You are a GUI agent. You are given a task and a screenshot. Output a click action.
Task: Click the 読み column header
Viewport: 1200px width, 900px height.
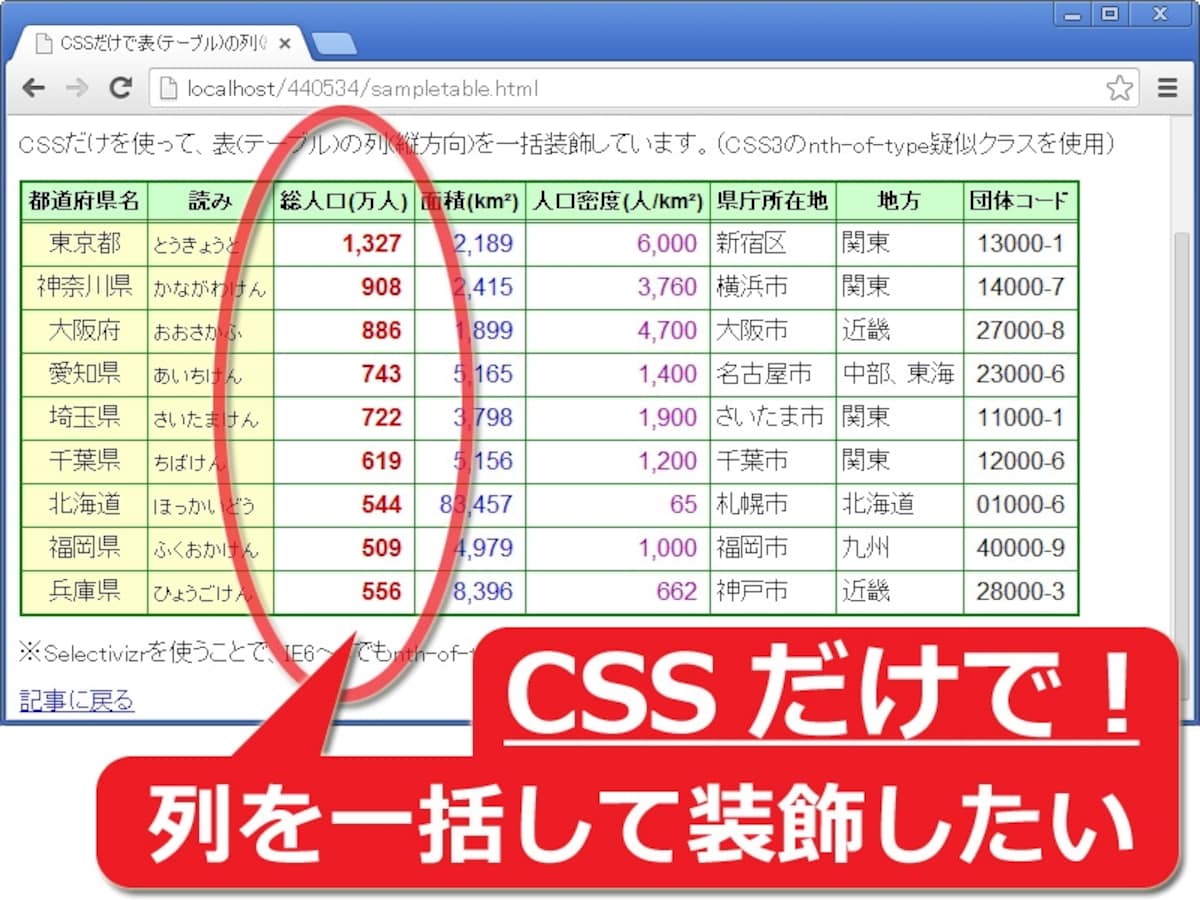tap(210, 201)
